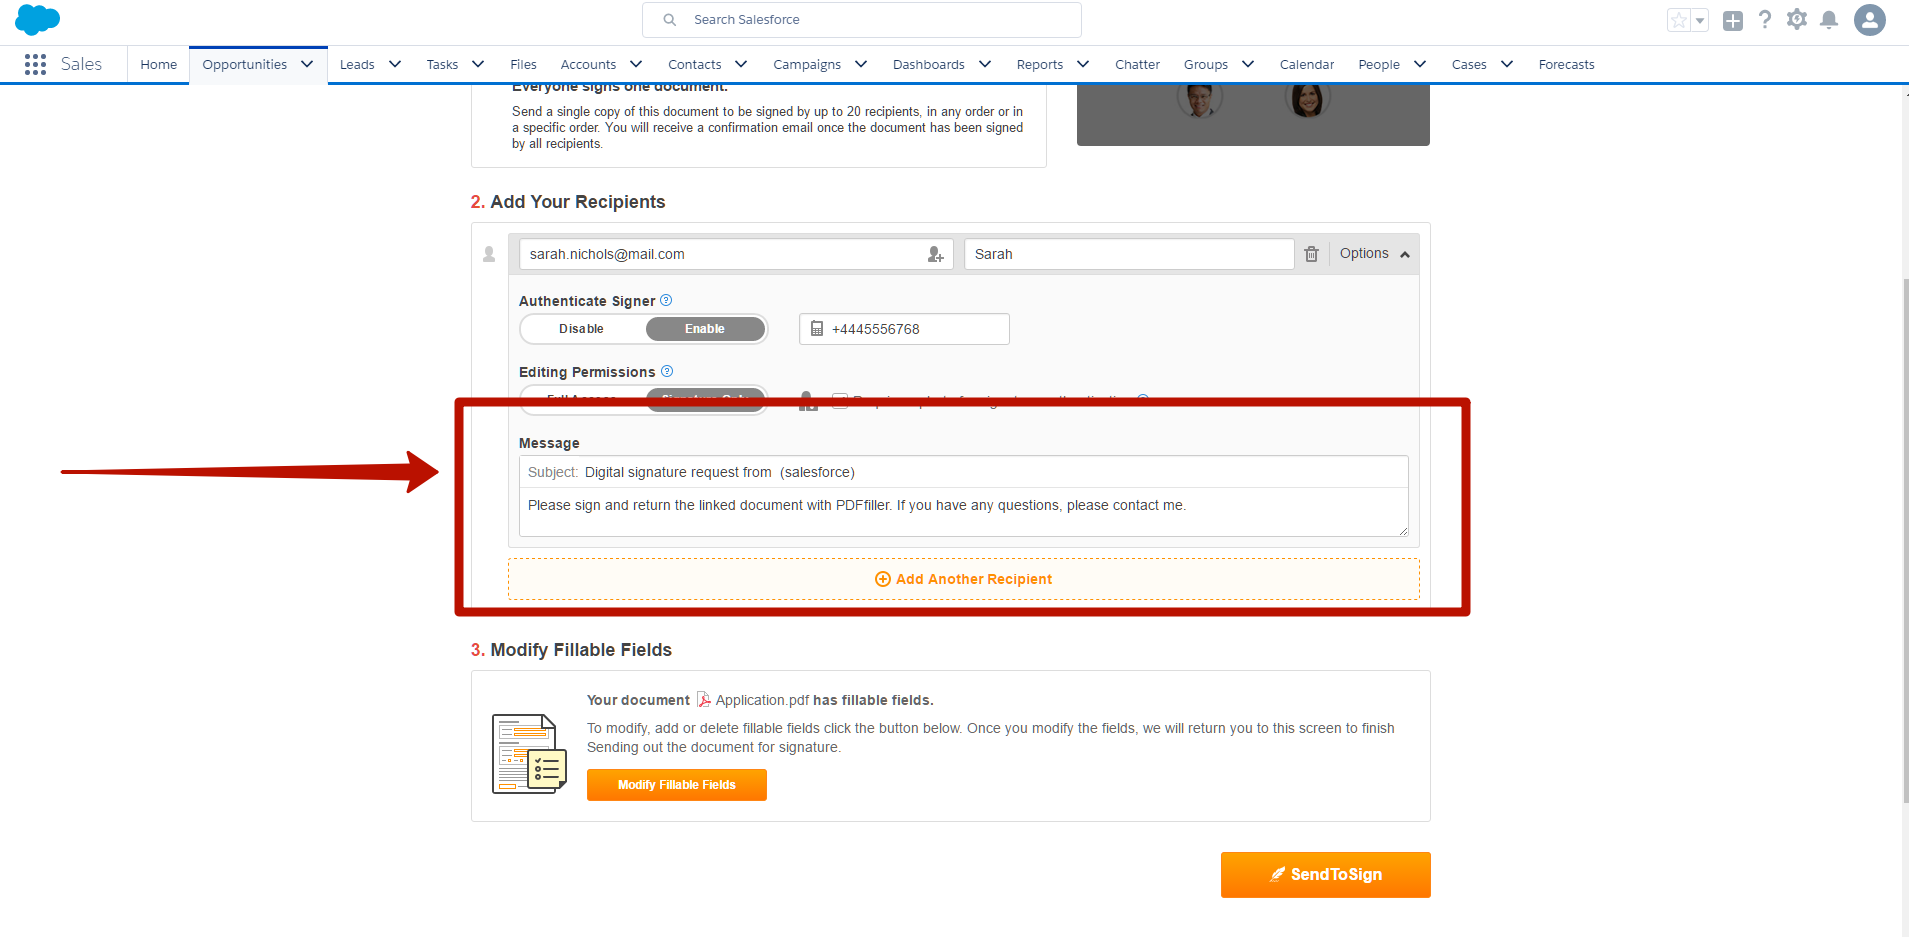The width and height of the screenshot is (1909, 937).
Task: Click the Authenticate Signer help icon
Action: (x=666, y=300)
